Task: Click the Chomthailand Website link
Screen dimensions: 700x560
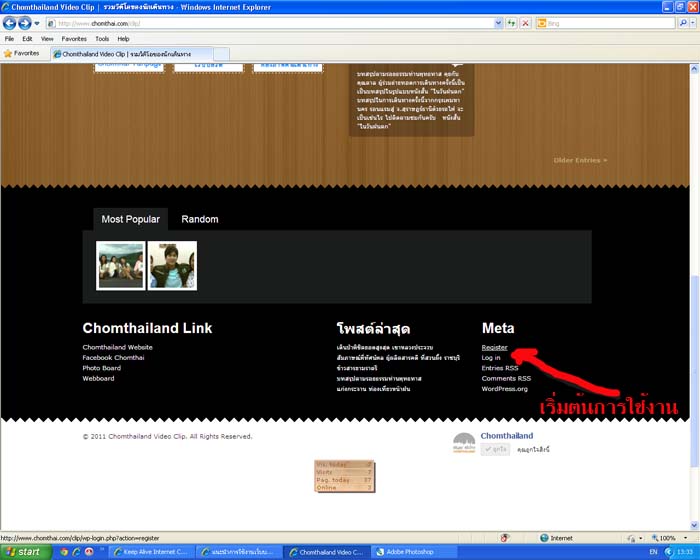Action: tap(117, 347)
